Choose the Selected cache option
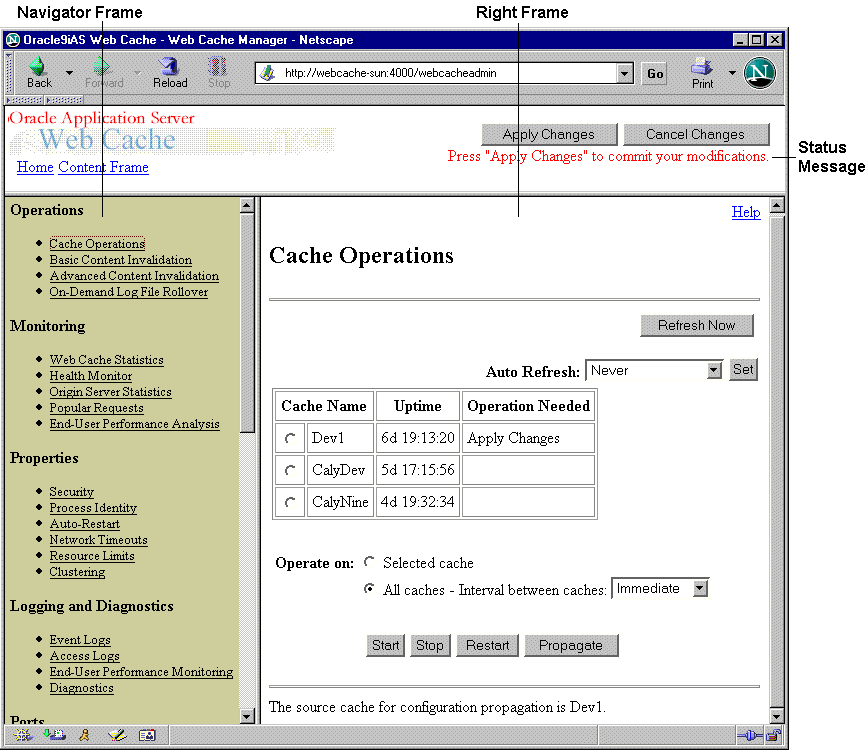This screenshot has height=752, width=868. pos(369,562)
